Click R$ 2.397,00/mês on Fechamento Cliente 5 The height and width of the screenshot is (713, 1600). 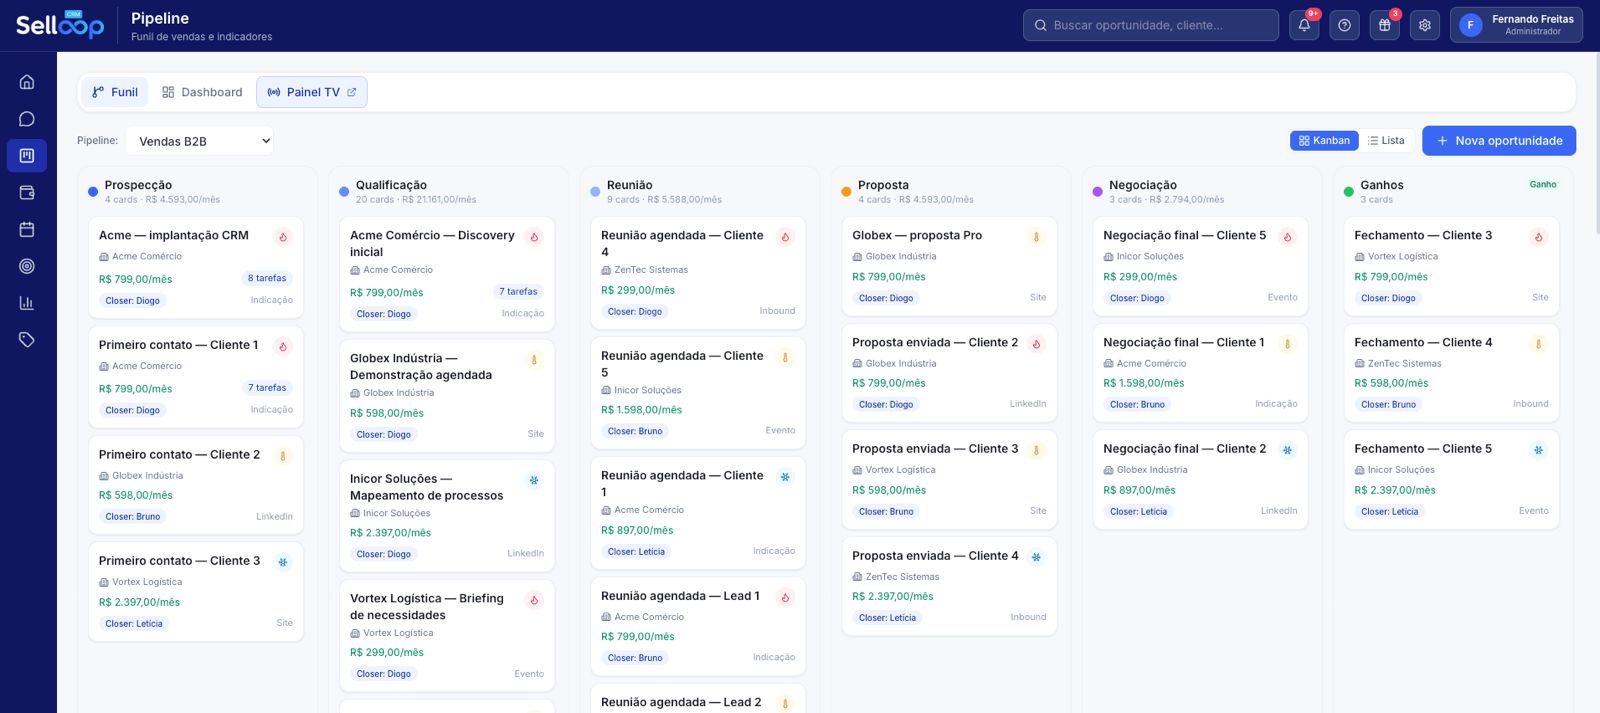(1395, 490)
